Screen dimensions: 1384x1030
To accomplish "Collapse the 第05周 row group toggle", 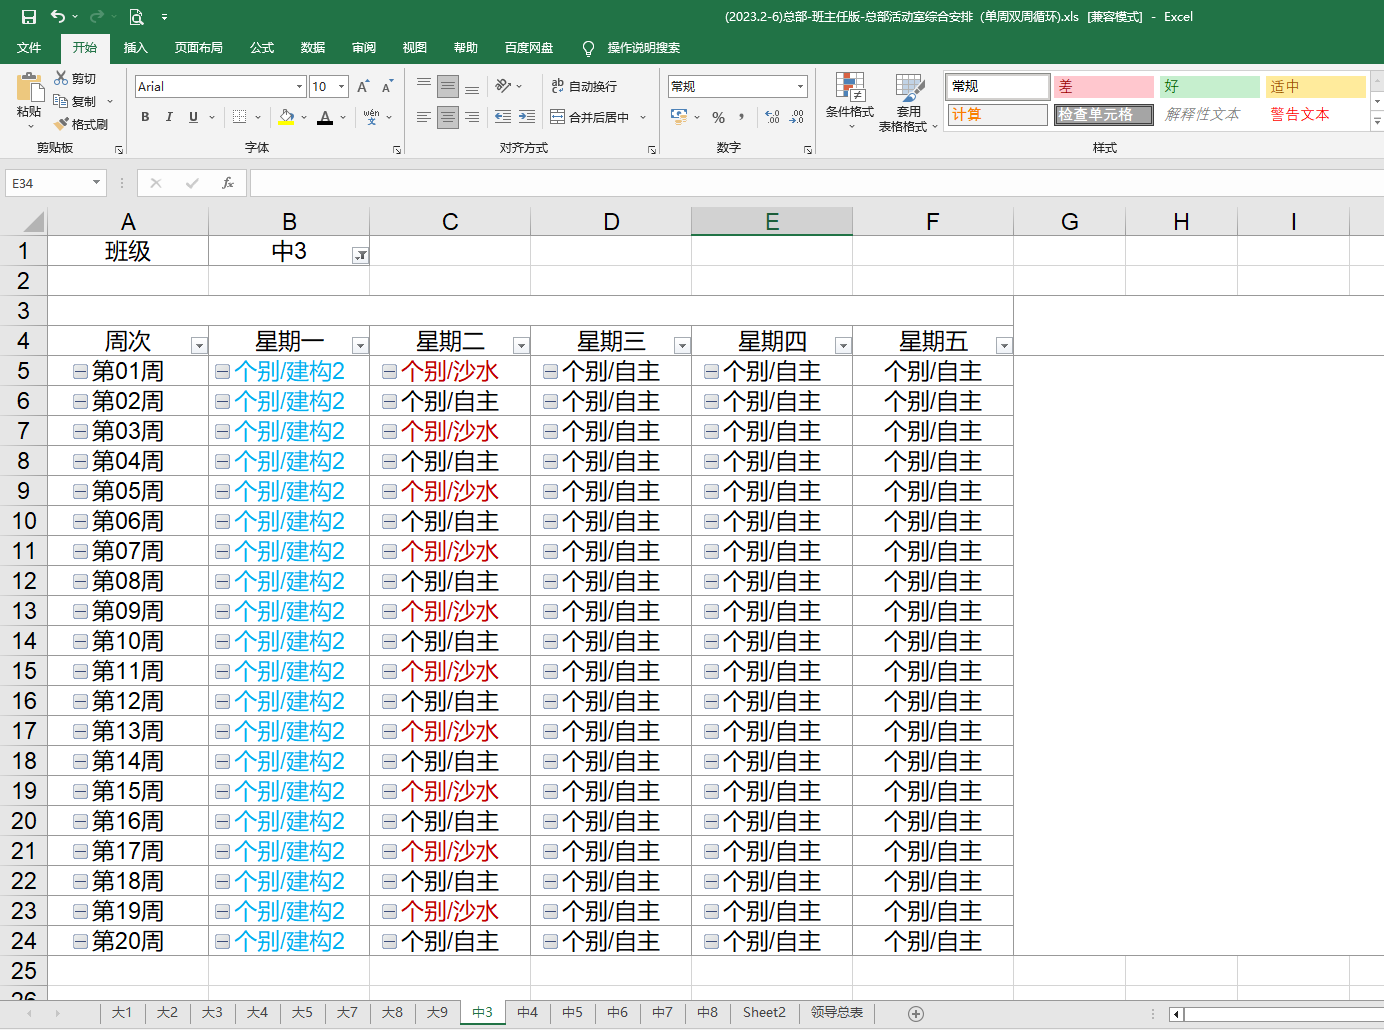I will click(x=80, y=491).
